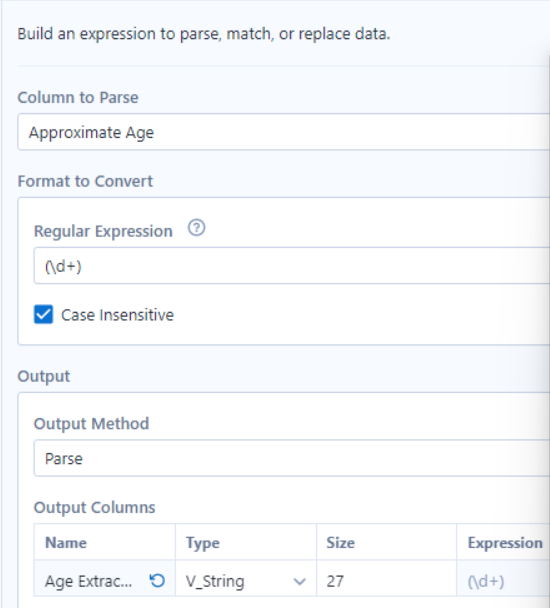The image size is (550, 608).
Task: Click the Type column header
Action: (203, 543)
